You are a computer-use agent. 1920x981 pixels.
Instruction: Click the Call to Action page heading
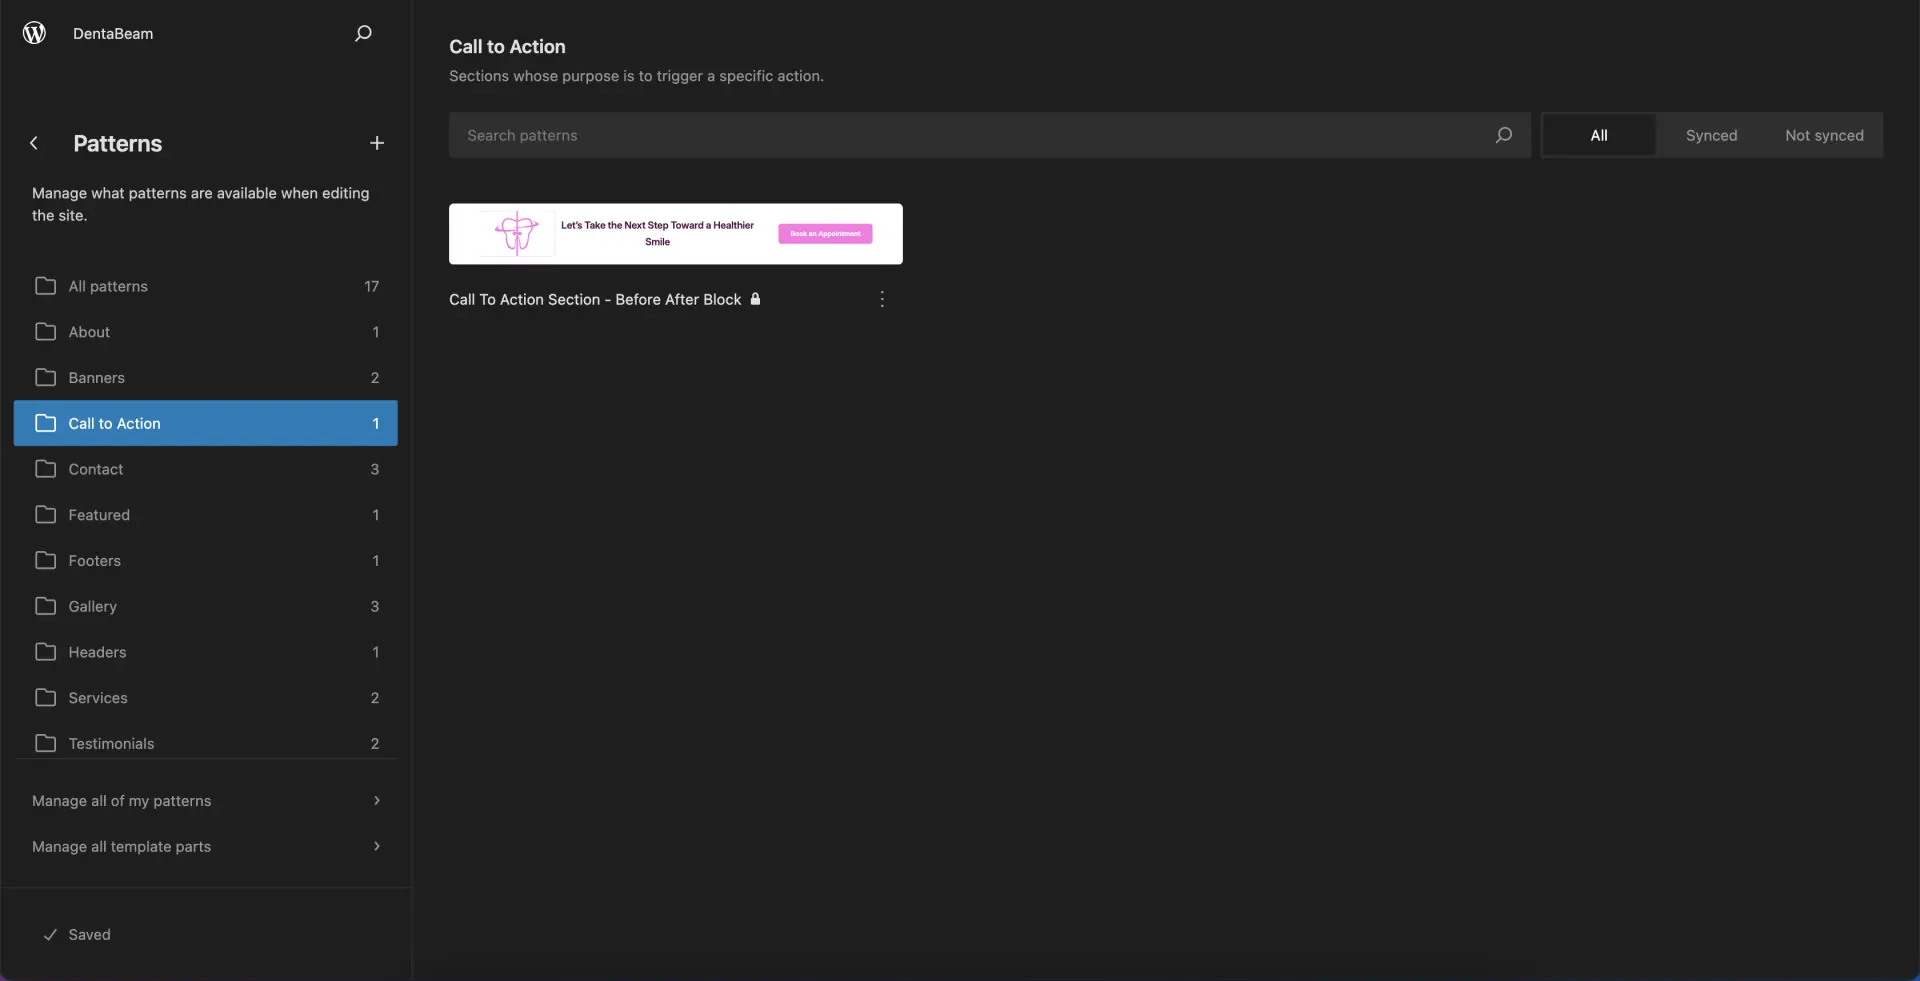click(x=507, y=46)
